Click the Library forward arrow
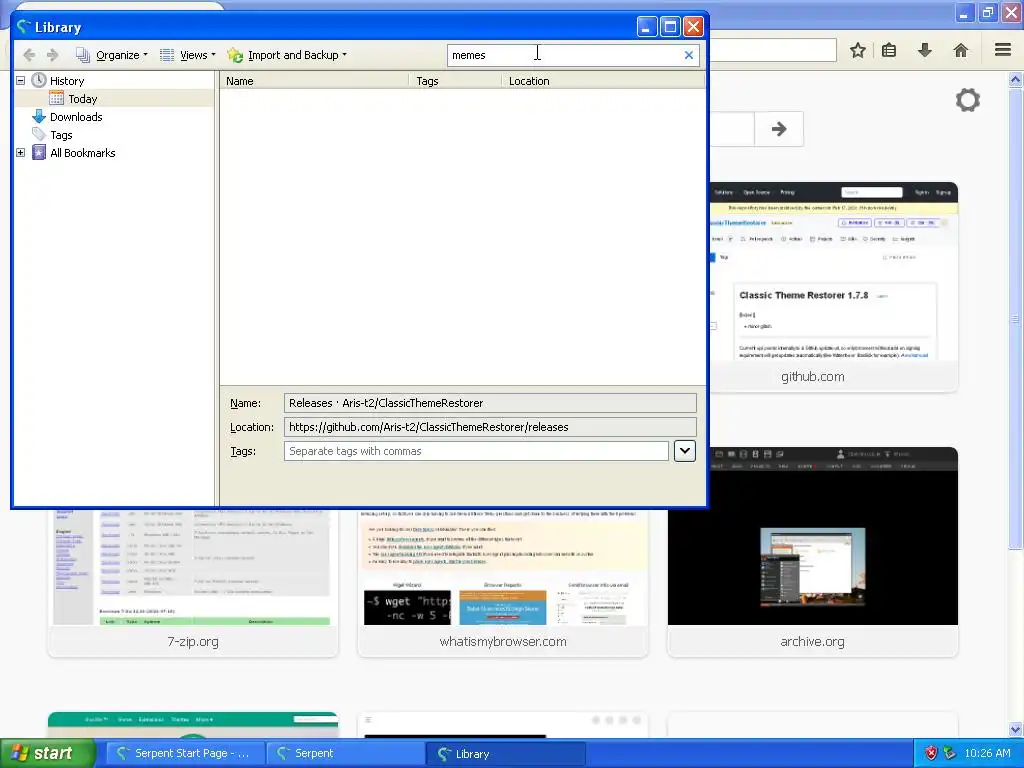1024x768 pixels. pyautogui.click(x=53, y=55)
